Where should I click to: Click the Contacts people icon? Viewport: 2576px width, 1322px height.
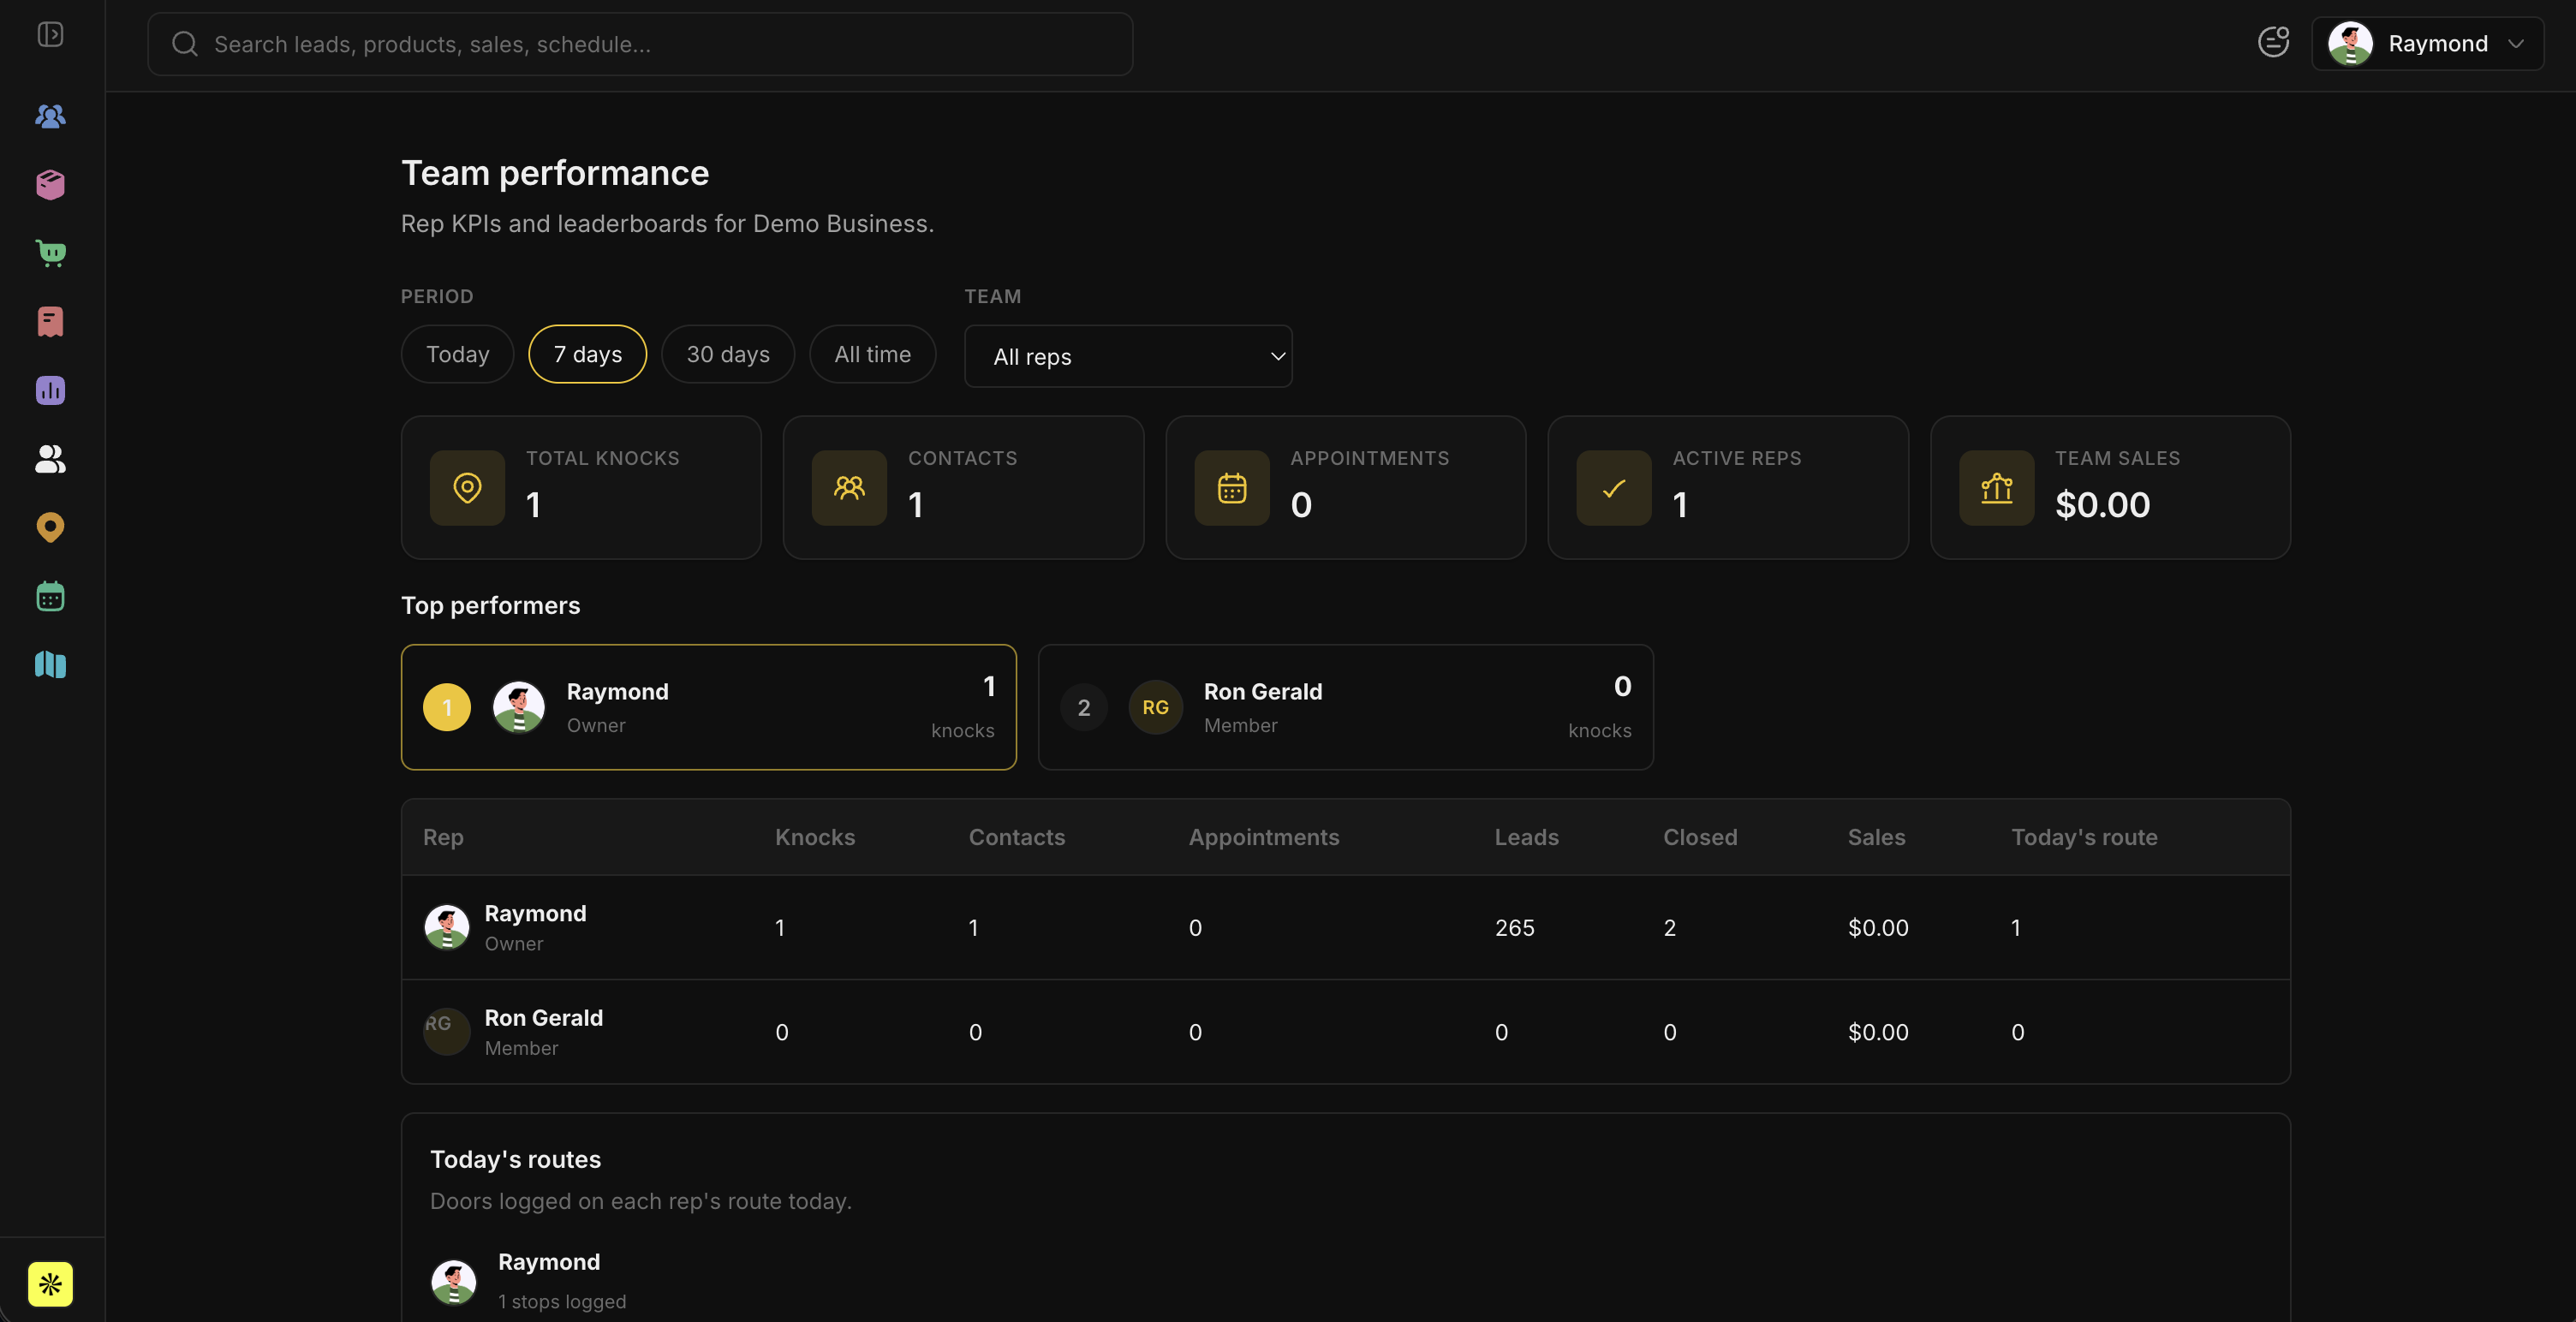point(849,488)
